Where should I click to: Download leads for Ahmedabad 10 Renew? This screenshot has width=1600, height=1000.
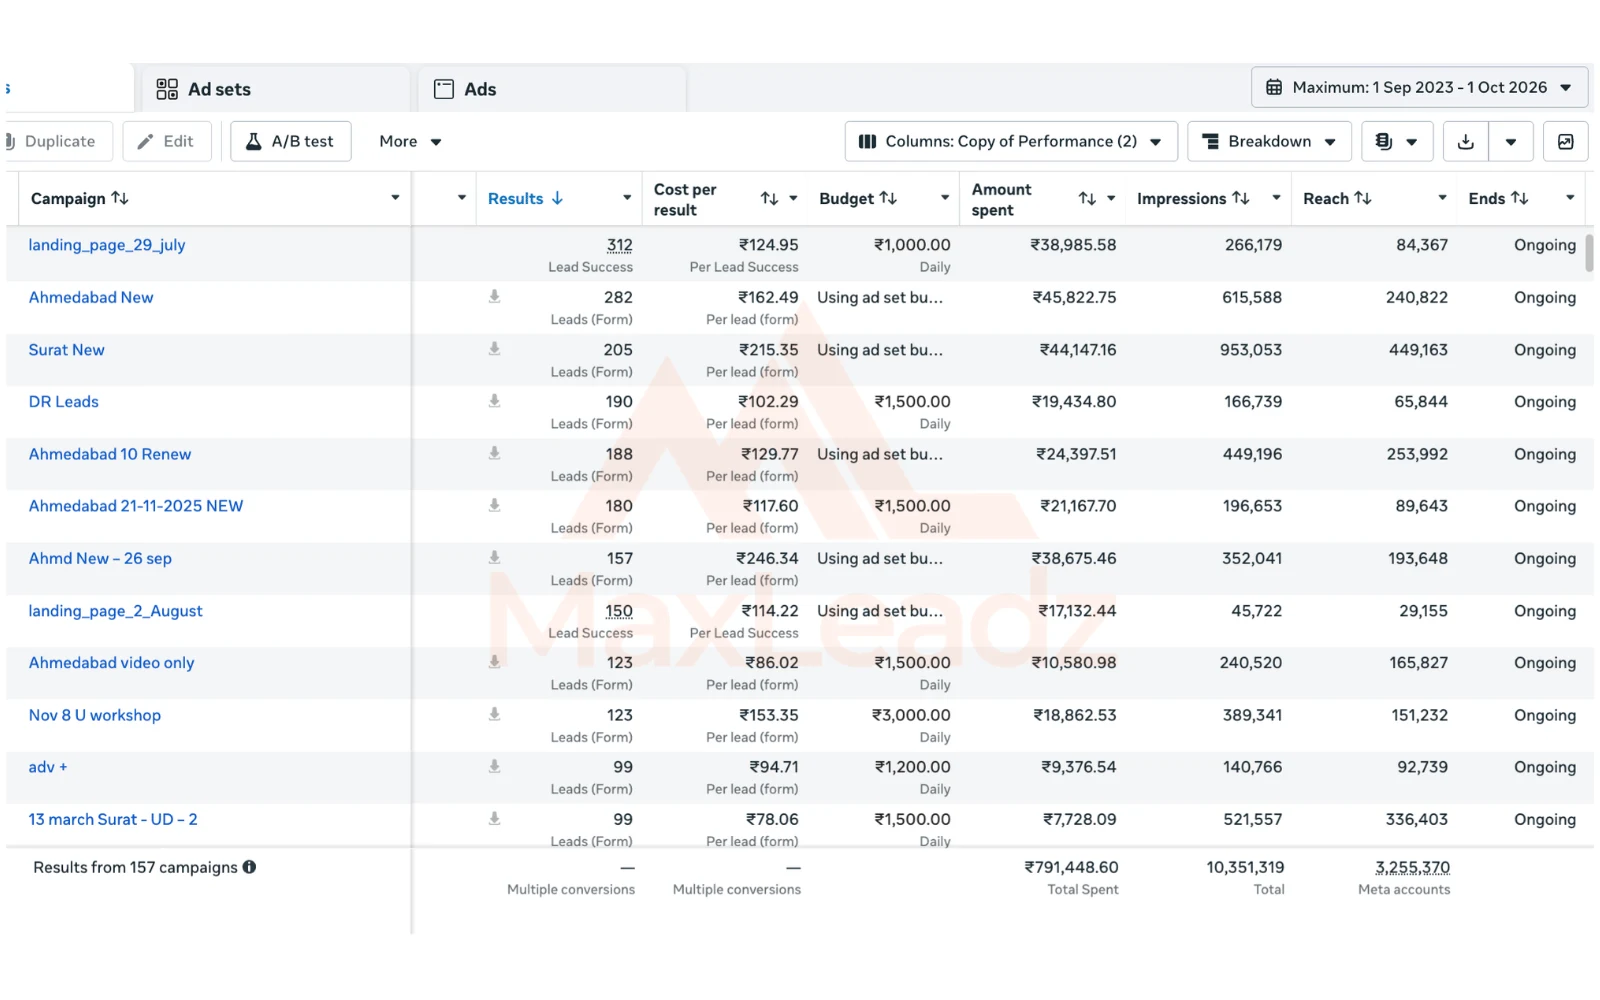[494, 453]
